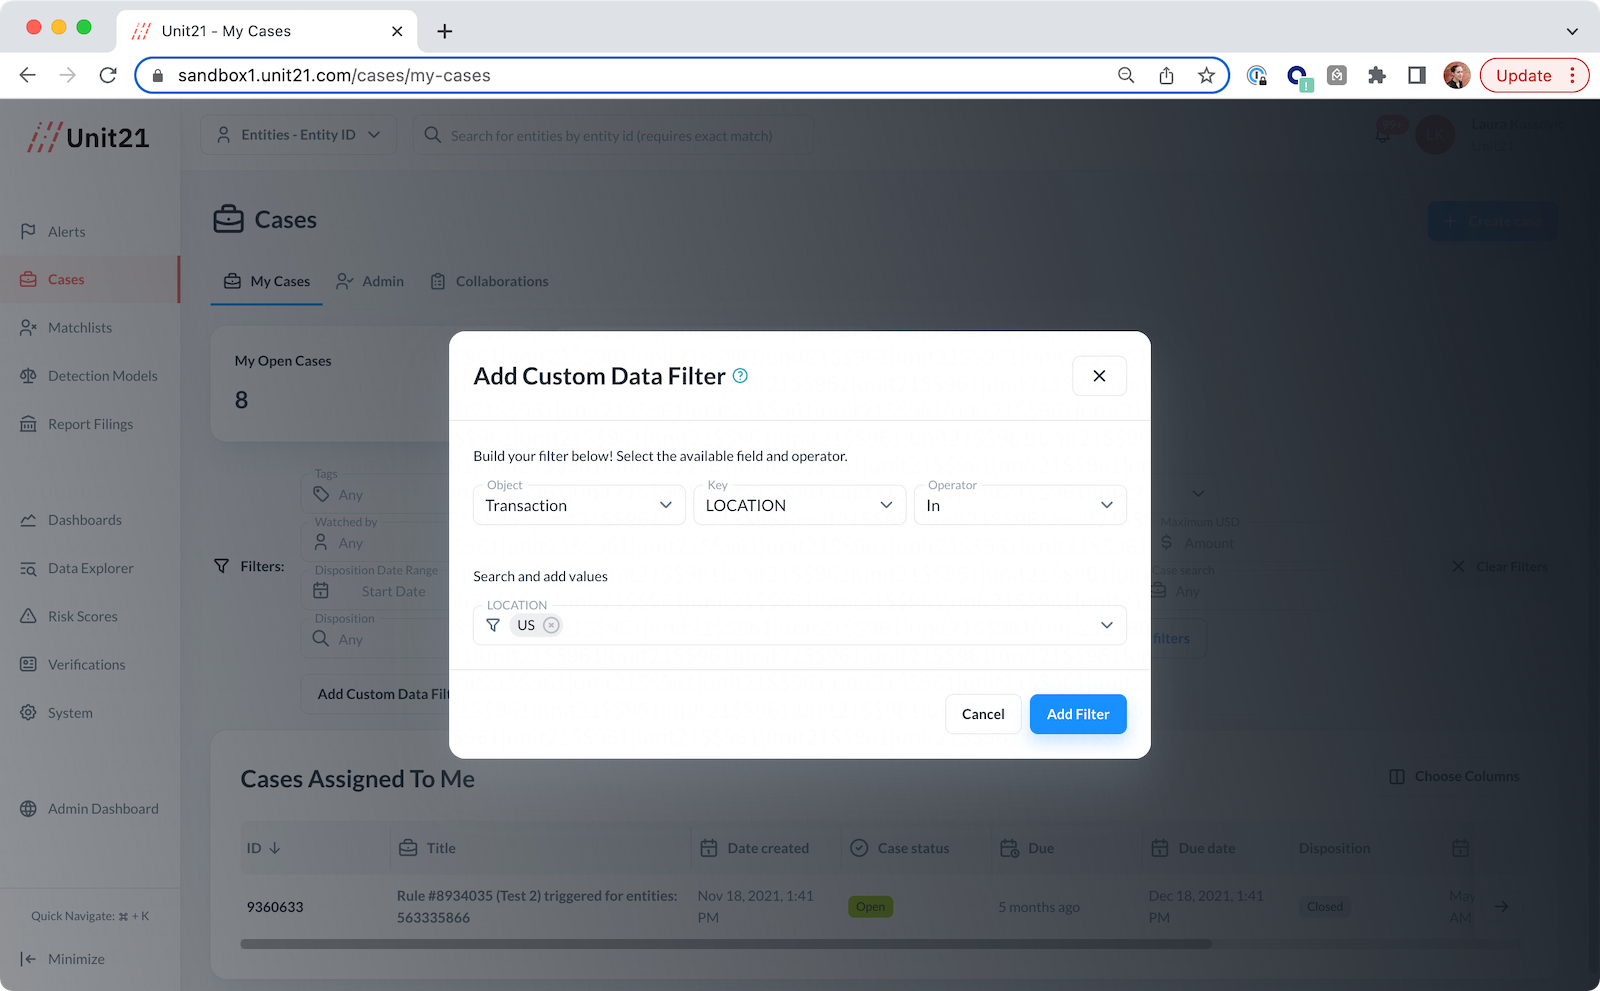Open a new browser tab
The height and width of the screenshot is (991, 1600).
click(x=445, y=31)
